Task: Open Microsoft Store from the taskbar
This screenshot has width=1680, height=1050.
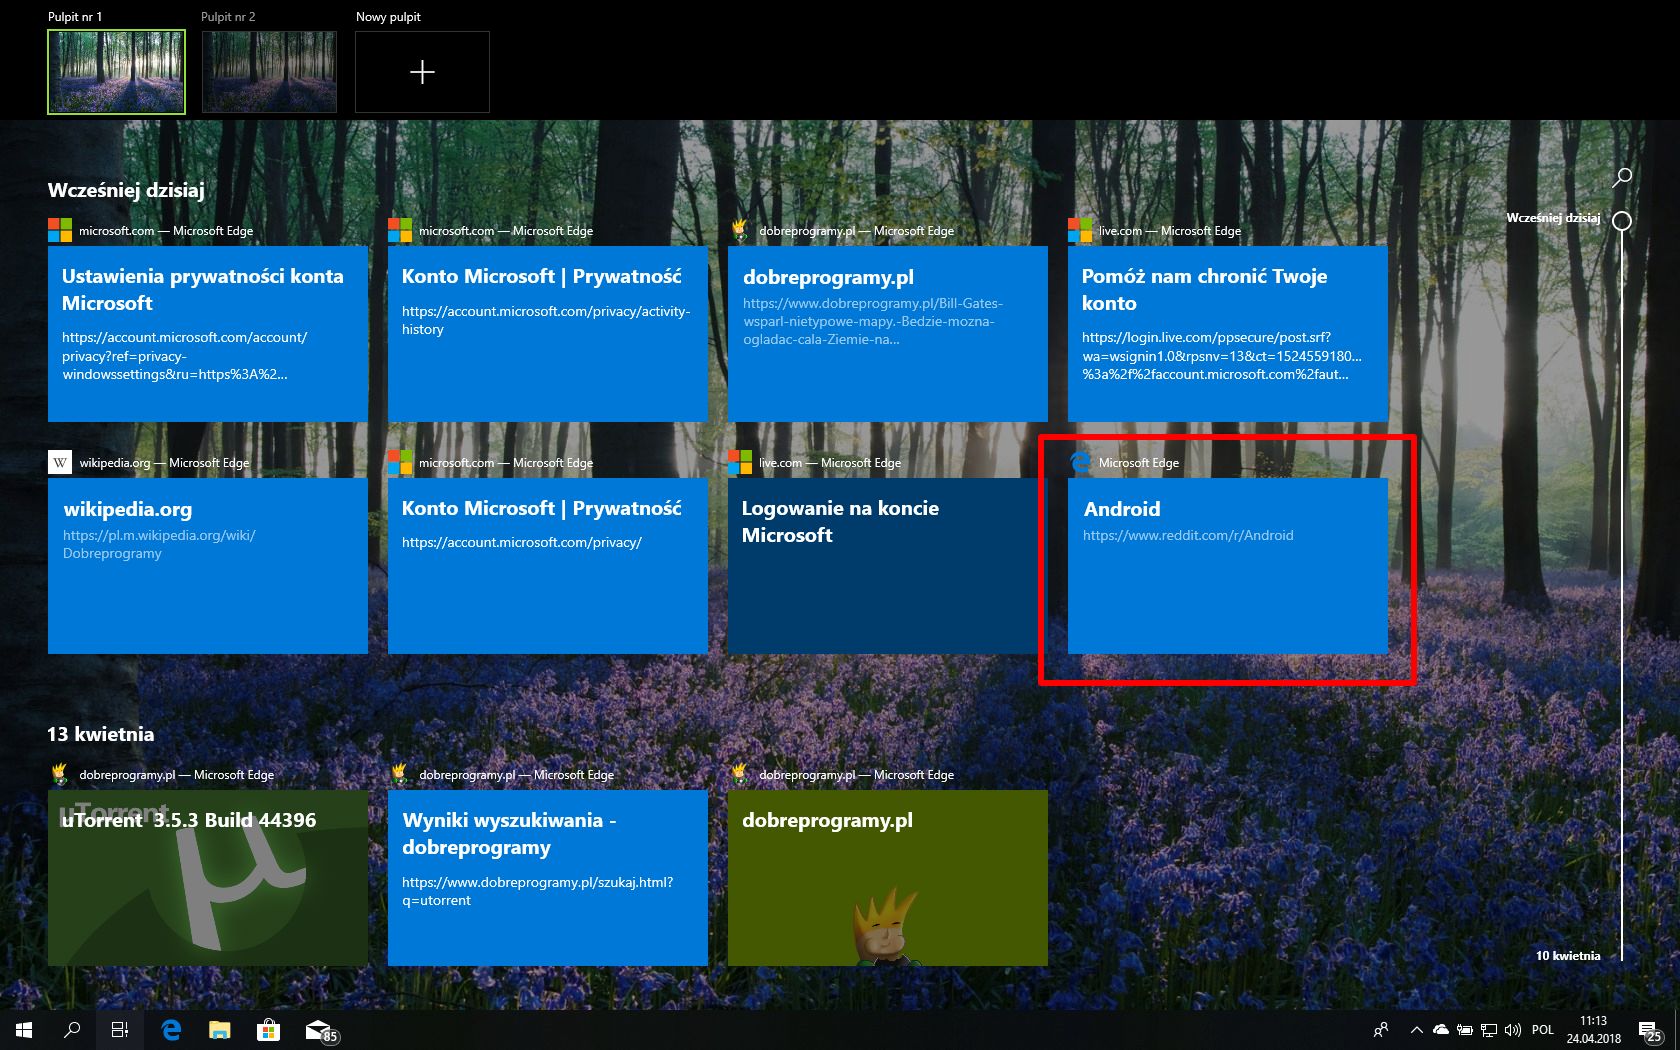Action: [x=267, y=1030]
